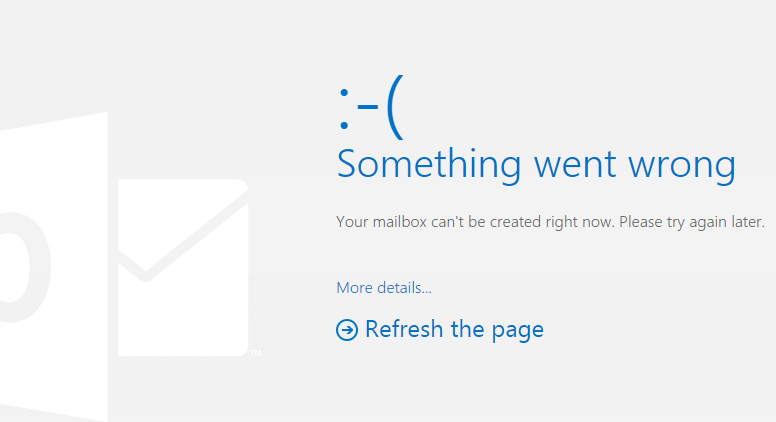Expand More details... for error info
Screen dimensions: 776x422
(x=384, y=288)
